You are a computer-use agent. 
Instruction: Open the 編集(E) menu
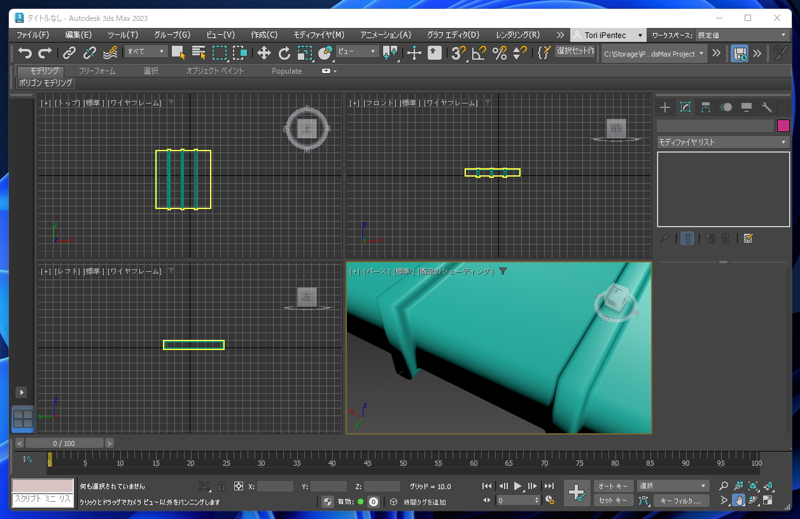click(78, 35)
